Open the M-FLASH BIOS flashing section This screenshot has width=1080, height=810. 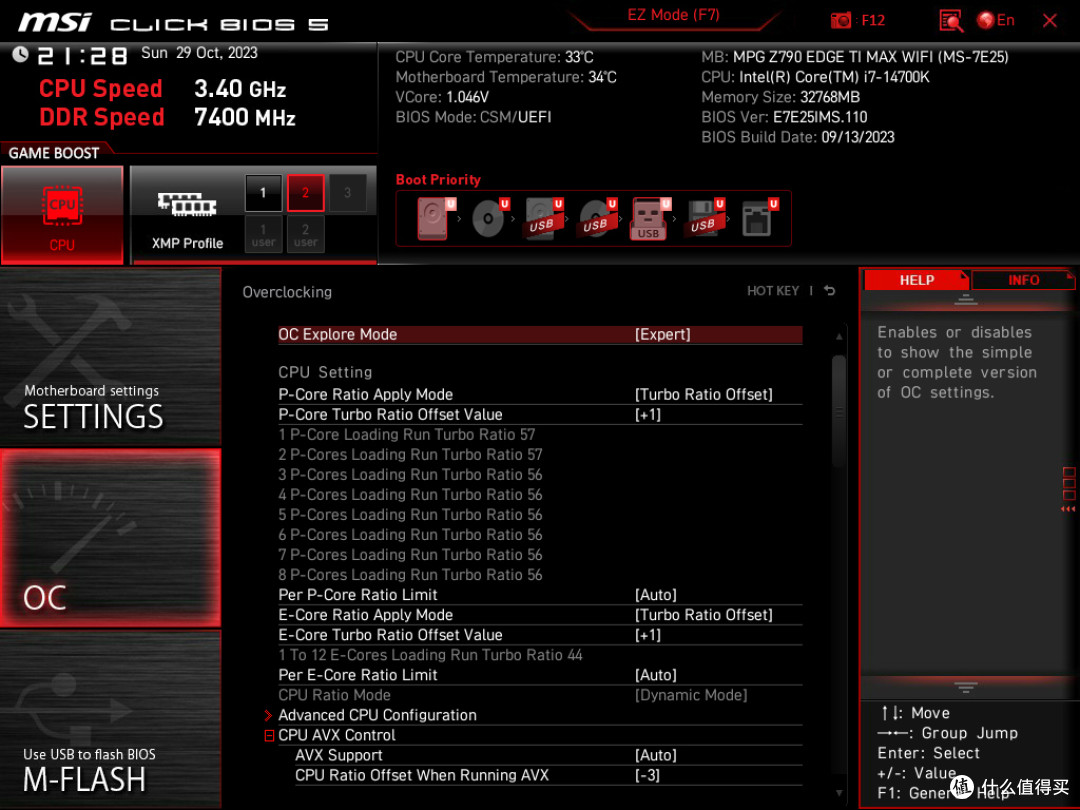pos(110,718)
